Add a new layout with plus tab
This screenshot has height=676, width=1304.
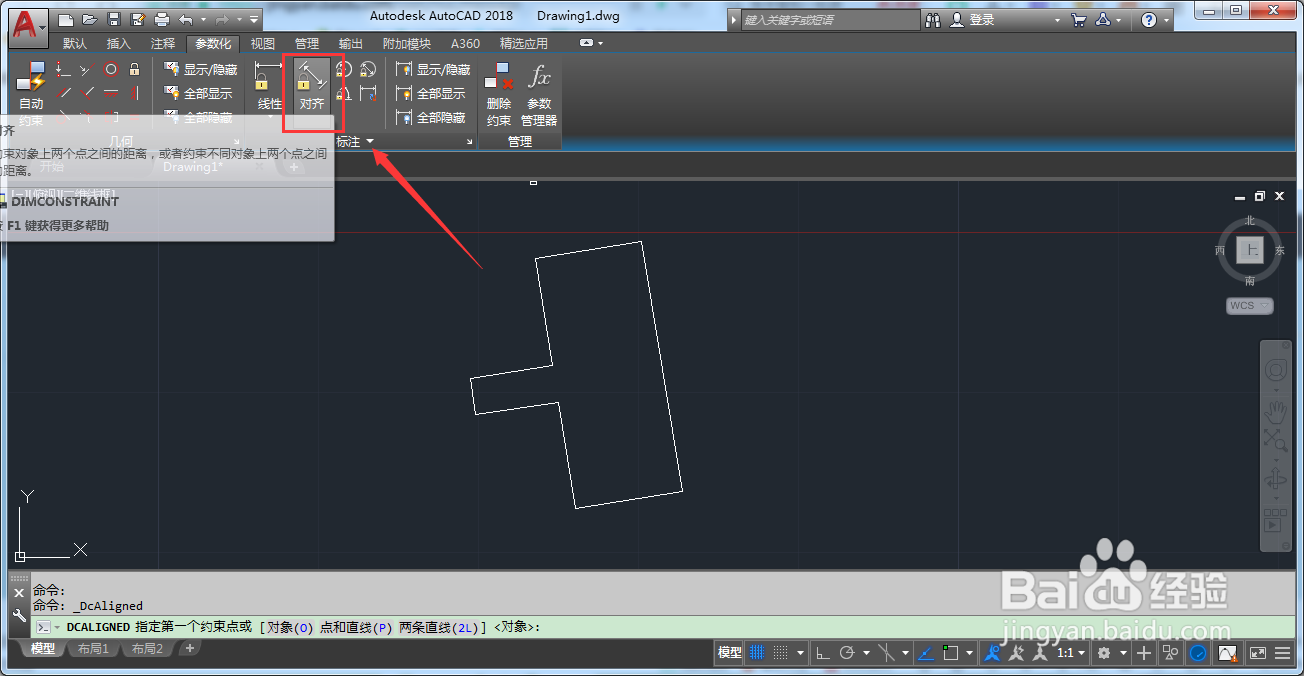189,648
